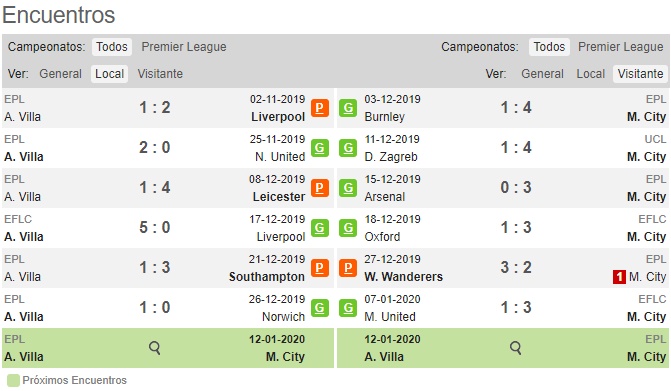The height and width of the screenshot is (391, 671).
Task: Click the magnifier icon in A. Villa upcoming match
Action: 154,348
